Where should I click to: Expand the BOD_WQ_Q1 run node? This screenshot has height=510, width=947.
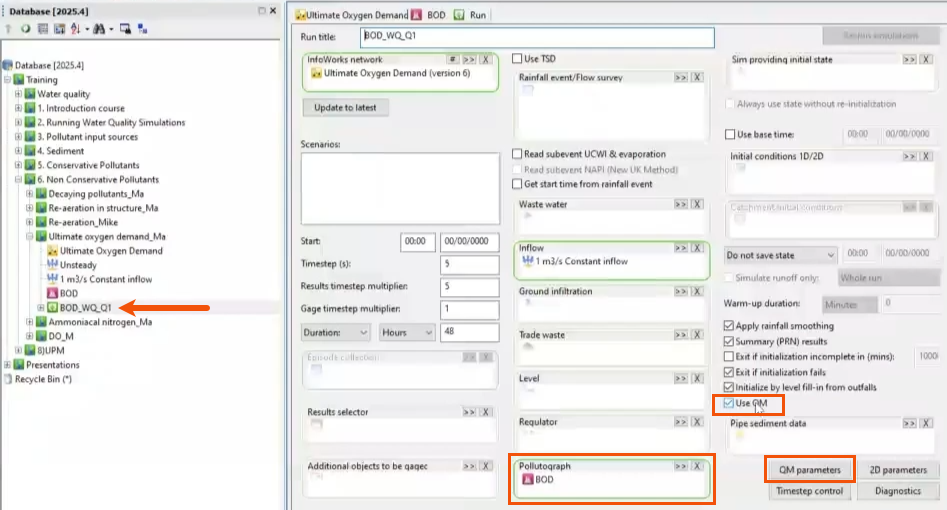(41, 308)
